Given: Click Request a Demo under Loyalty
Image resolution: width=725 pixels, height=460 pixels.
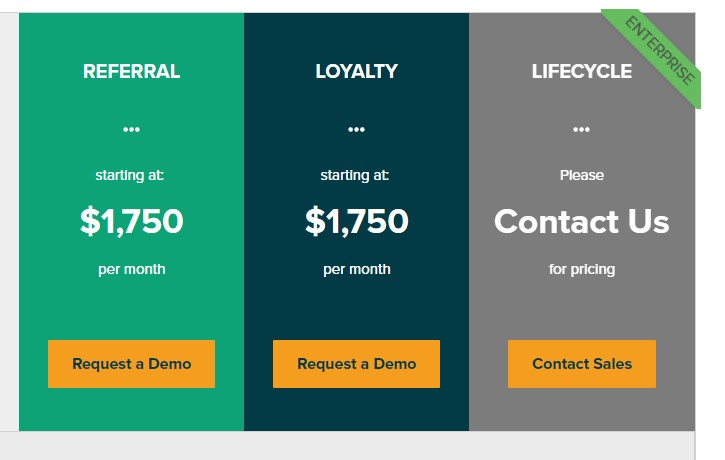Looking at the screenshot, I should tap(356, 364).
